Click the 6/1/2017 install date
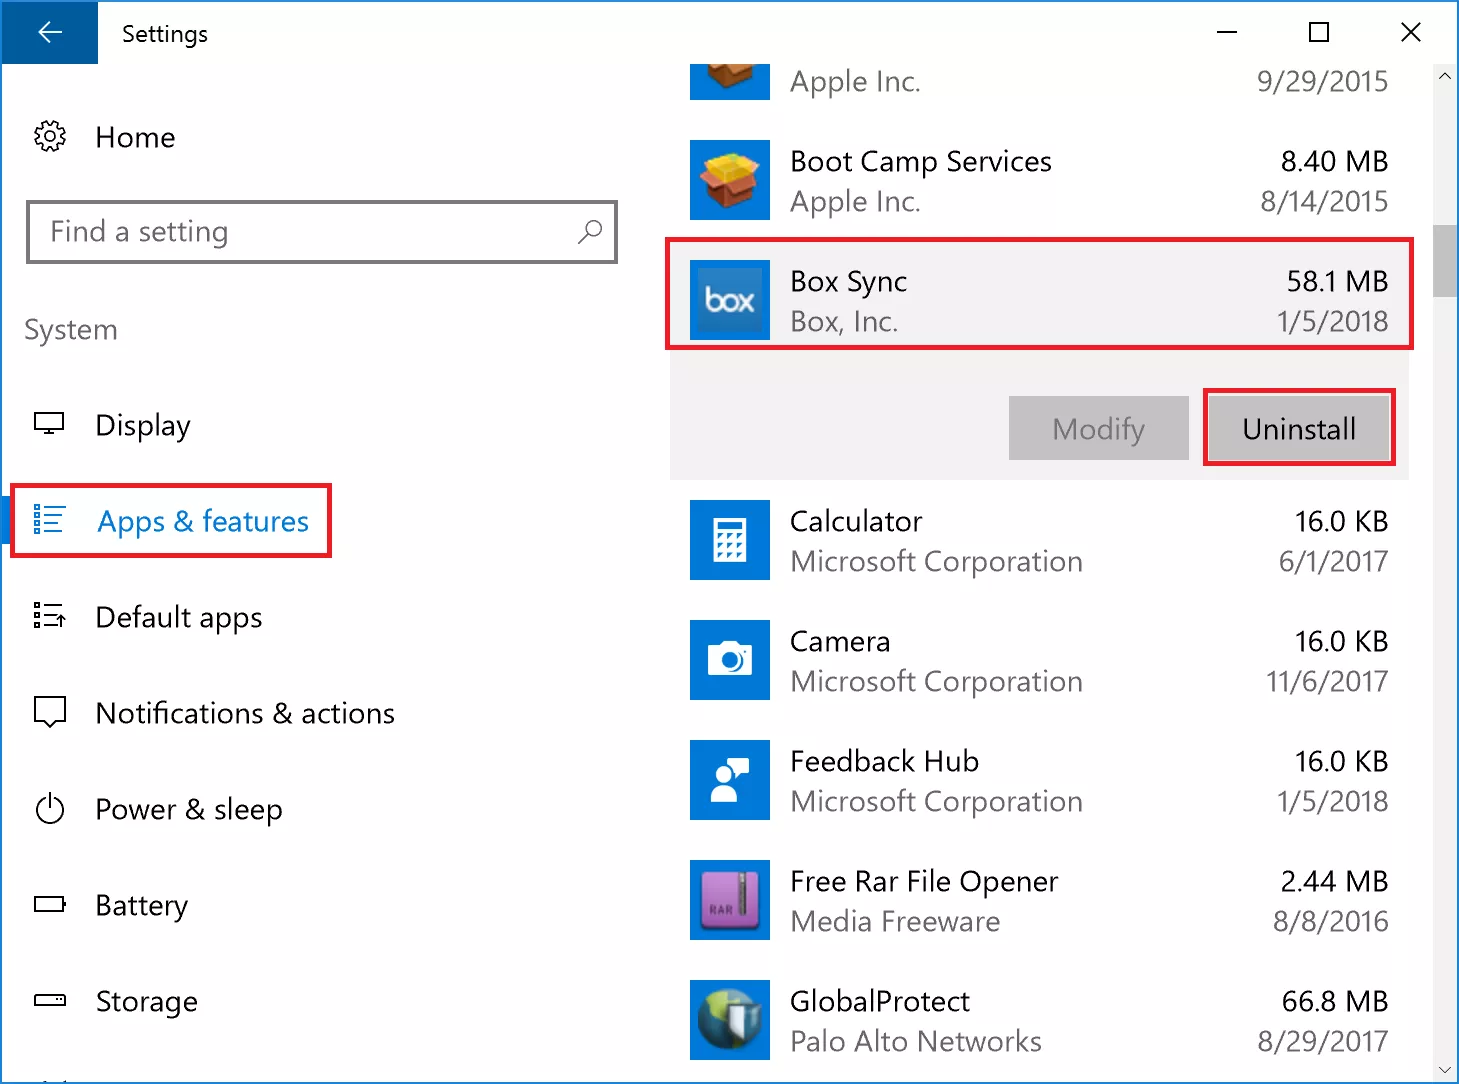The image size is (1459, 1084). pos(1333,561)
